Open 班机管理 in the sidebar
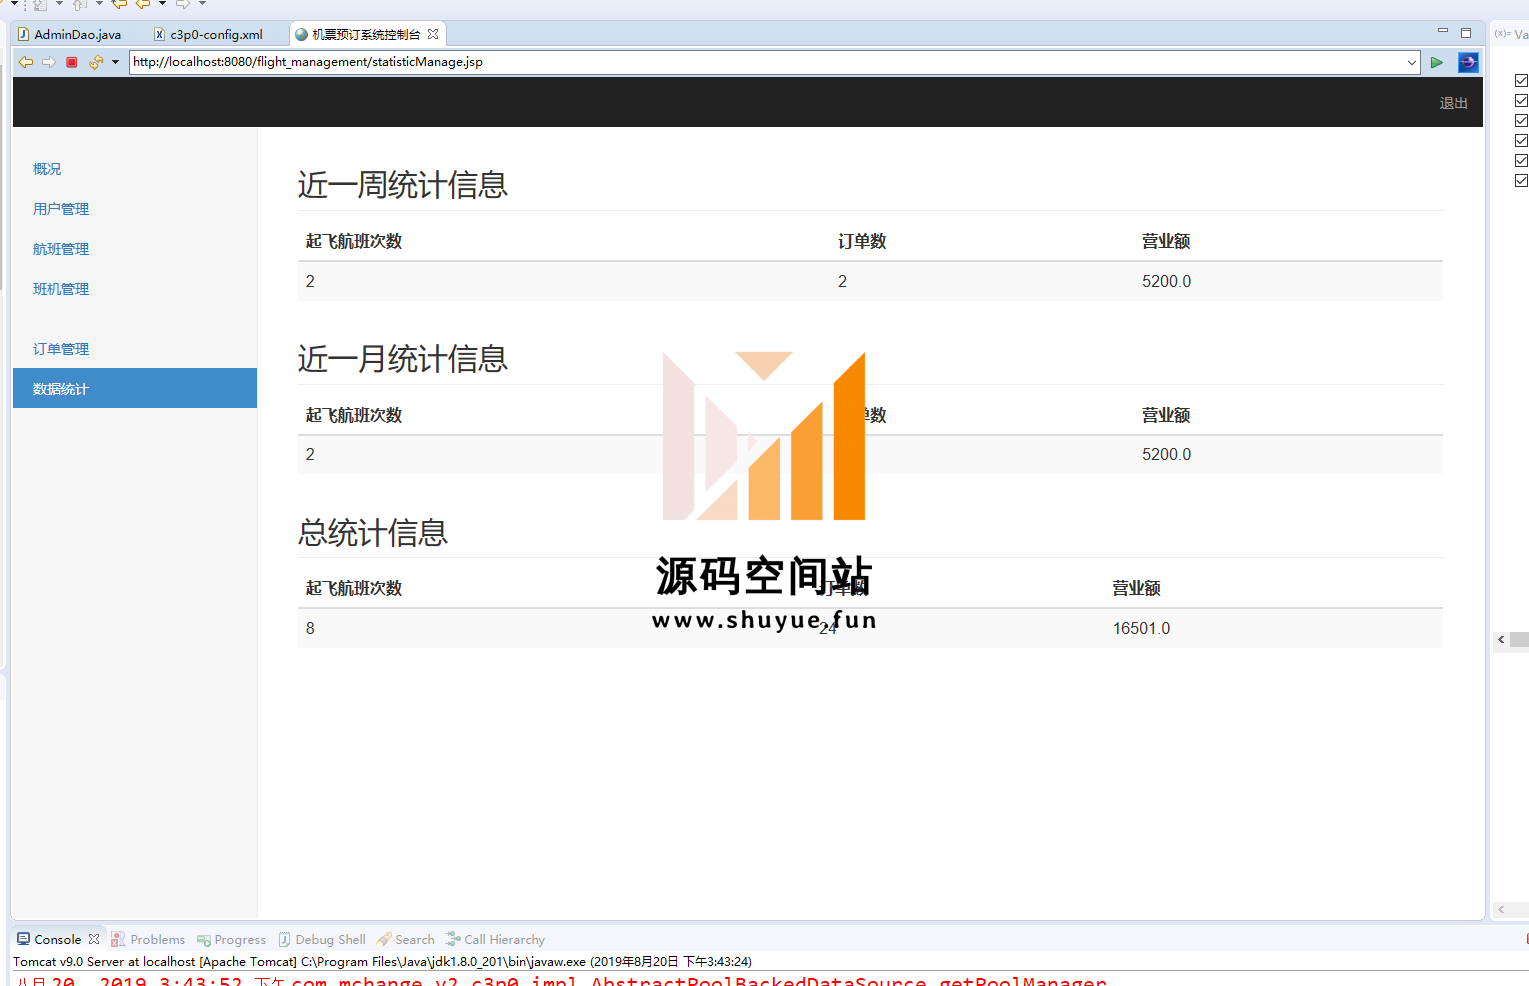The image size is (1529, 986). [x=61, y=289]
